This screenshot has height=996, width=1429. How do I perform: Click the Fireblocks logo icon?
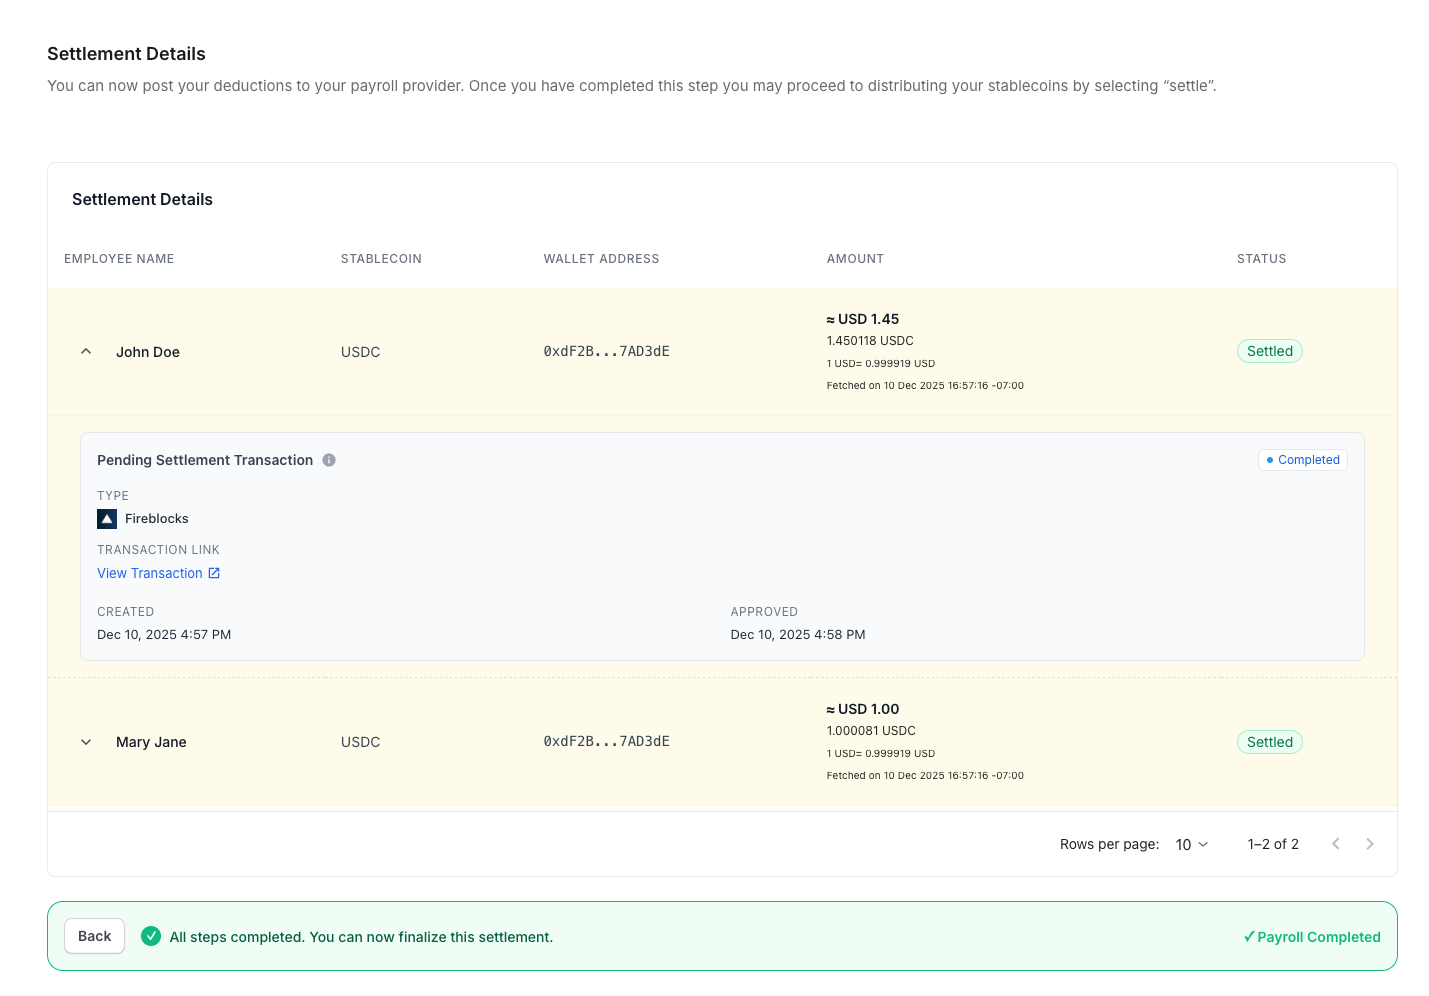pyautogui.click(x=107, y=519)
